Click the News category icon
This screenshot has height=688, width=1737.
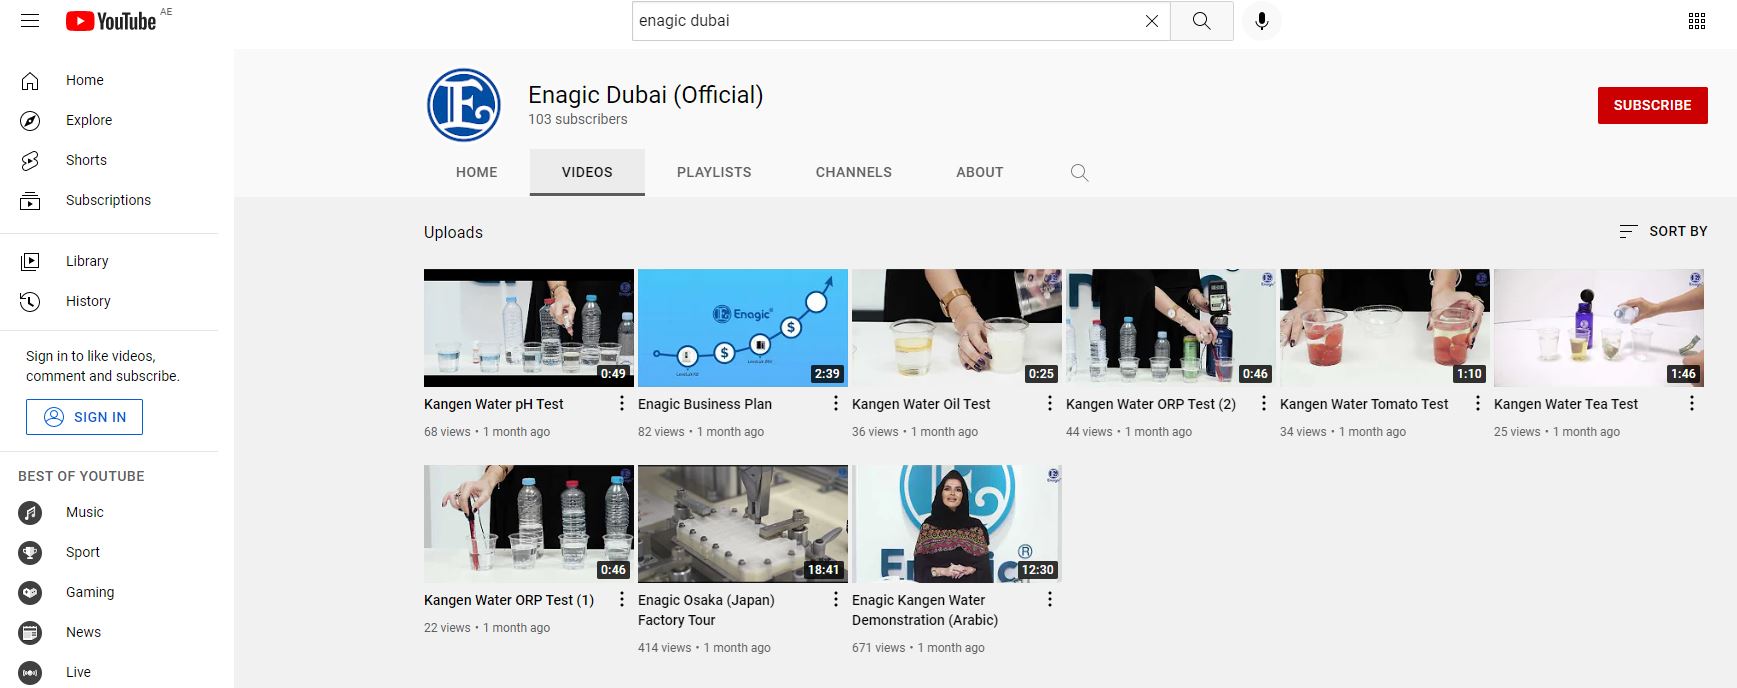coord(31,632)
